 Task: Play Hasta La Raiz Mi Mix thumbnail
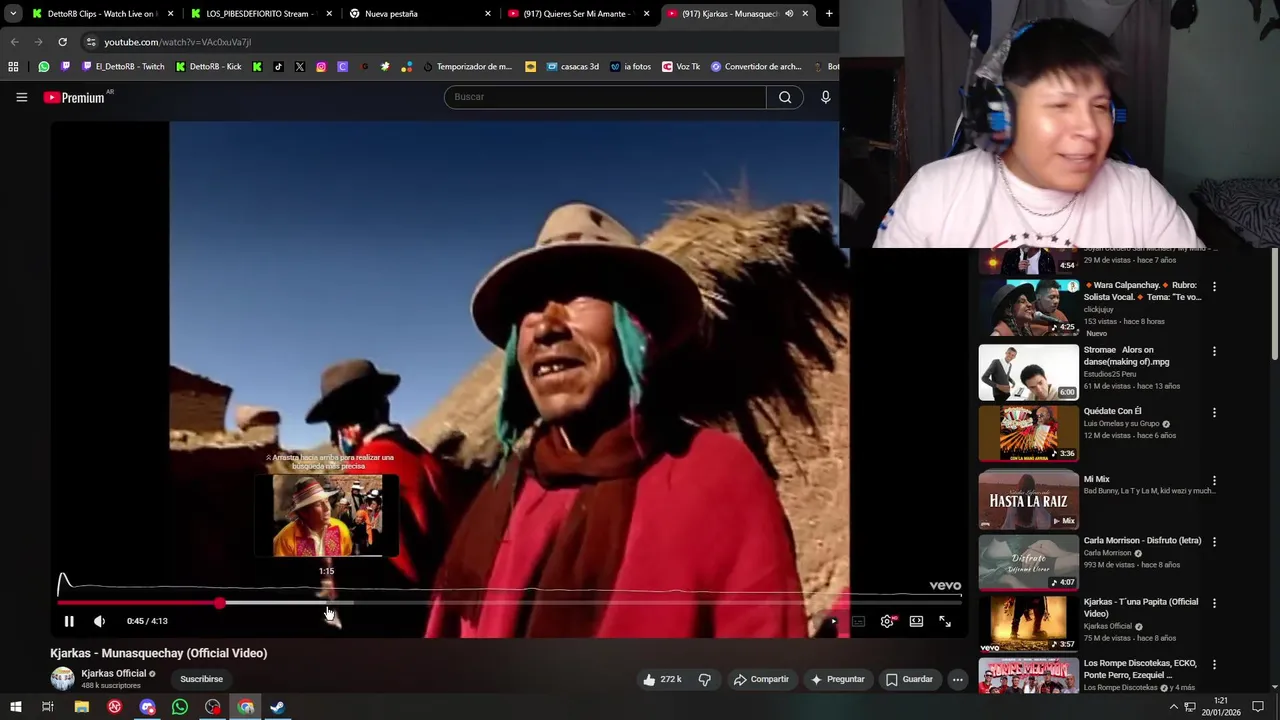[x=1028, y=500]
